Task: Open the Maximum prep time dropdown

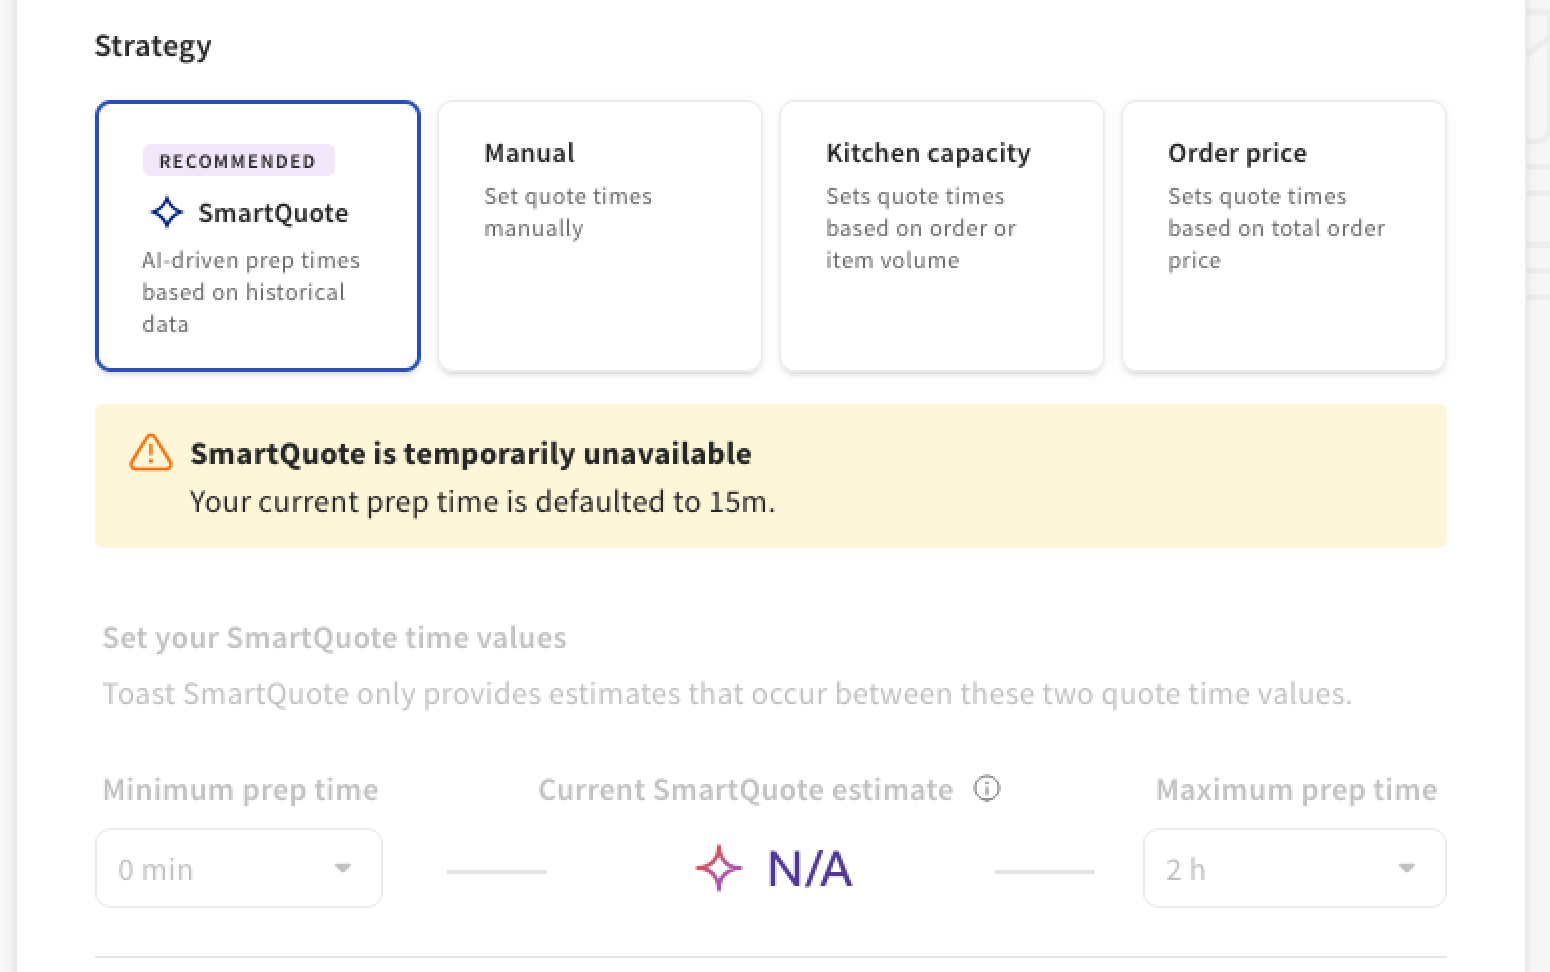Action: pos(1294,868)
